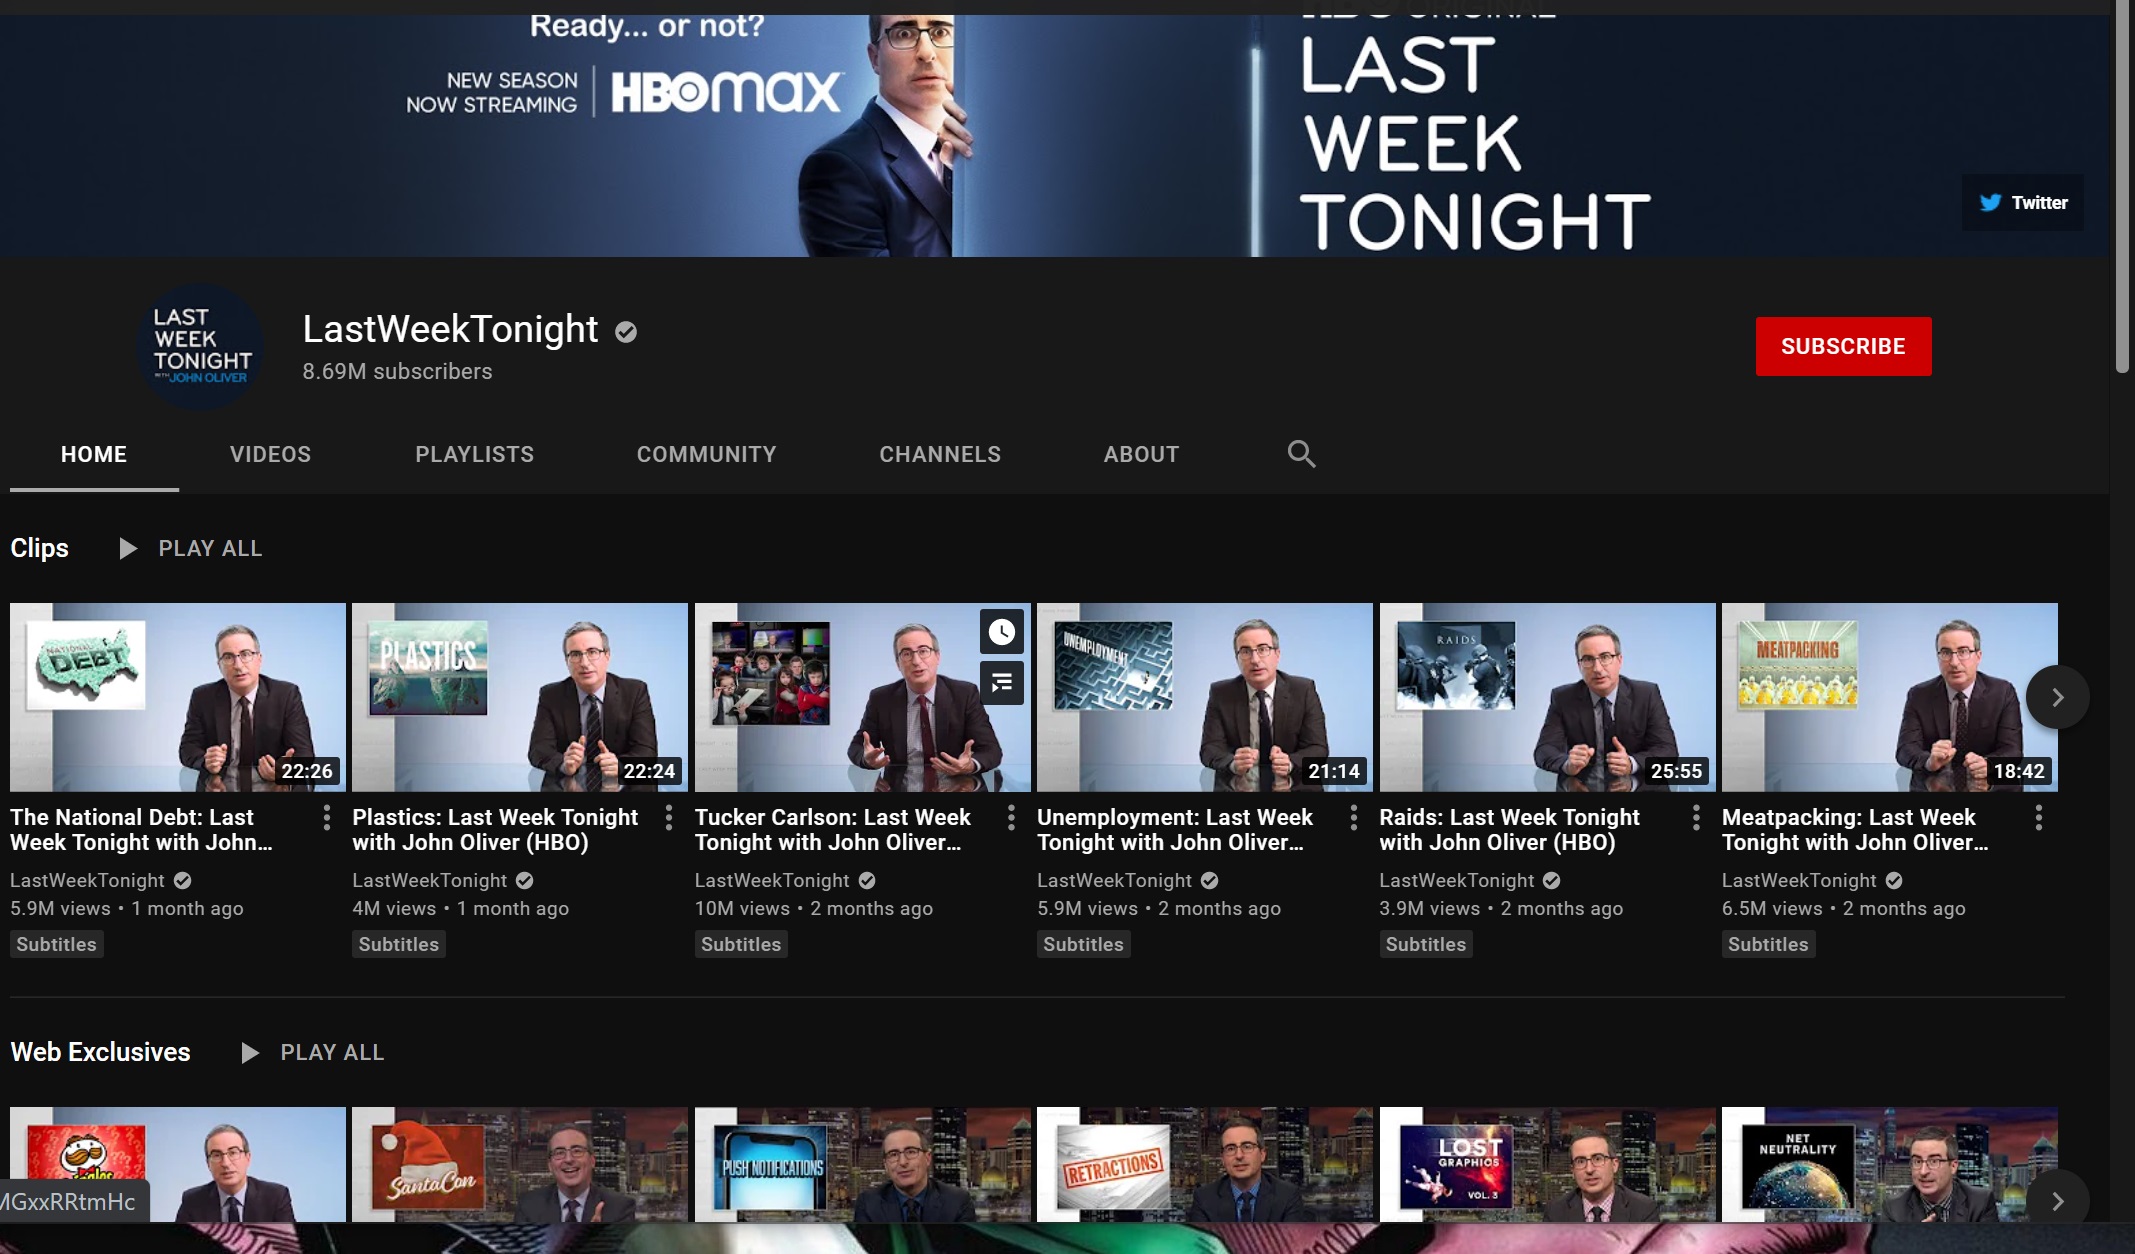This screenshot has width=2135, height=1254.
Task: Click verified badge under The National Debt video
Action: [x=182, y=880]
